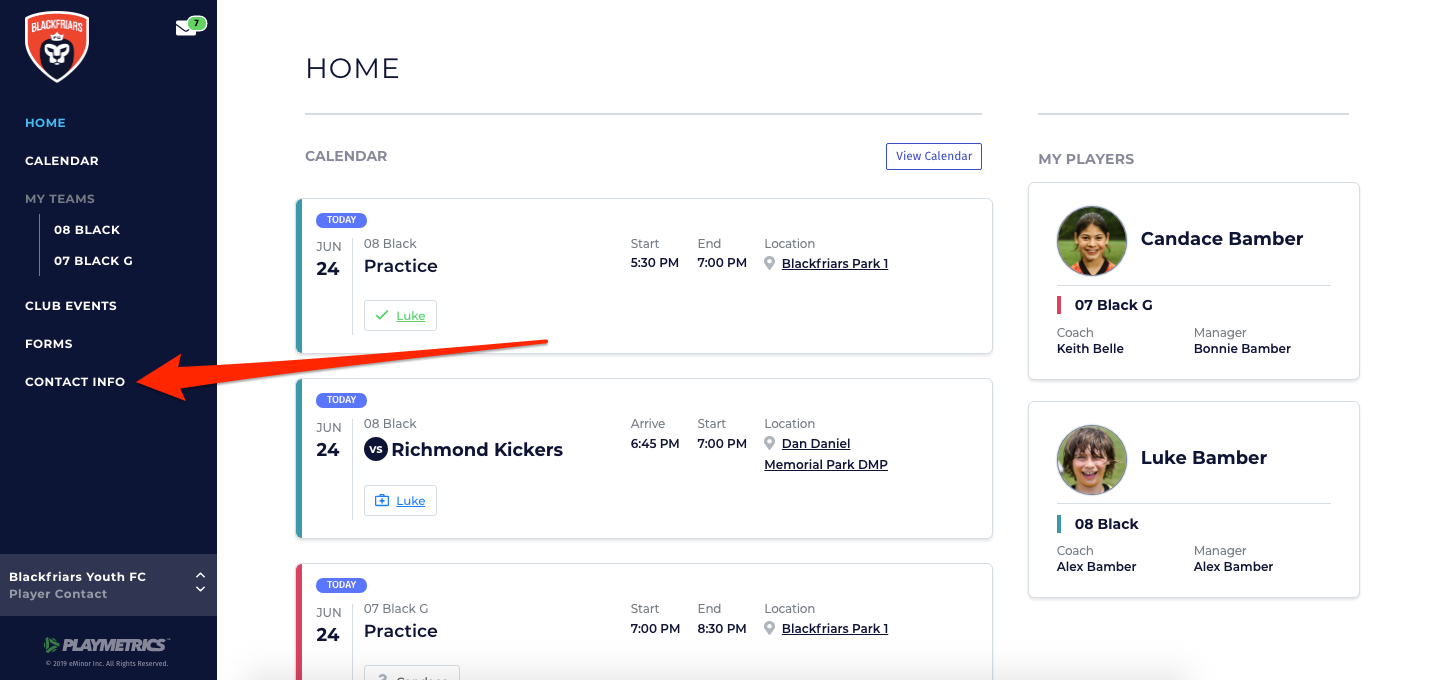This screenshot has width=1436, height=680.
Task: Open the 07 Black G team page
Action: (x=93, y=261)
